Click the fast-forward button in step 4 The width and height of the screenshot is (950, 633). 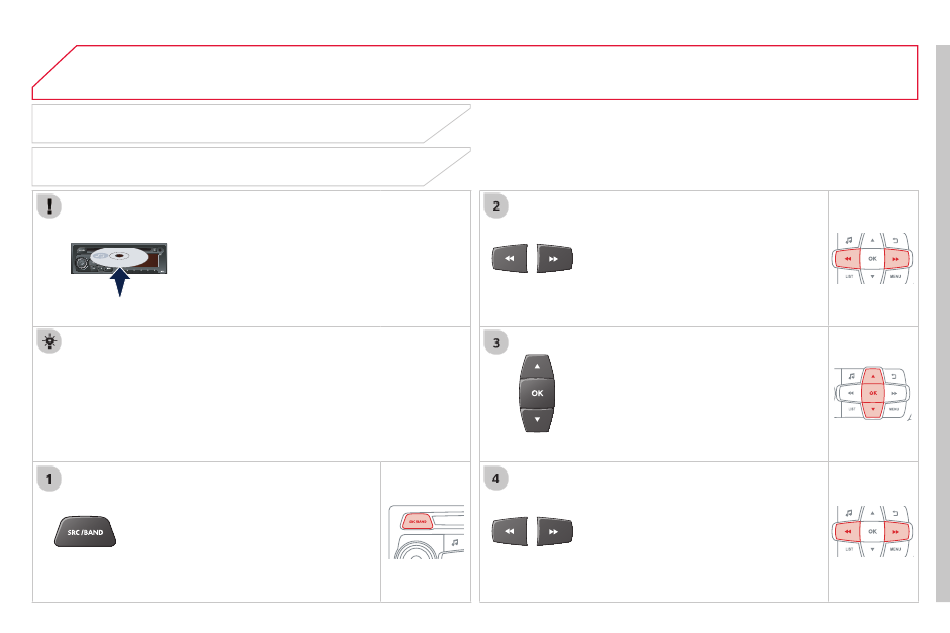[554, 531]
